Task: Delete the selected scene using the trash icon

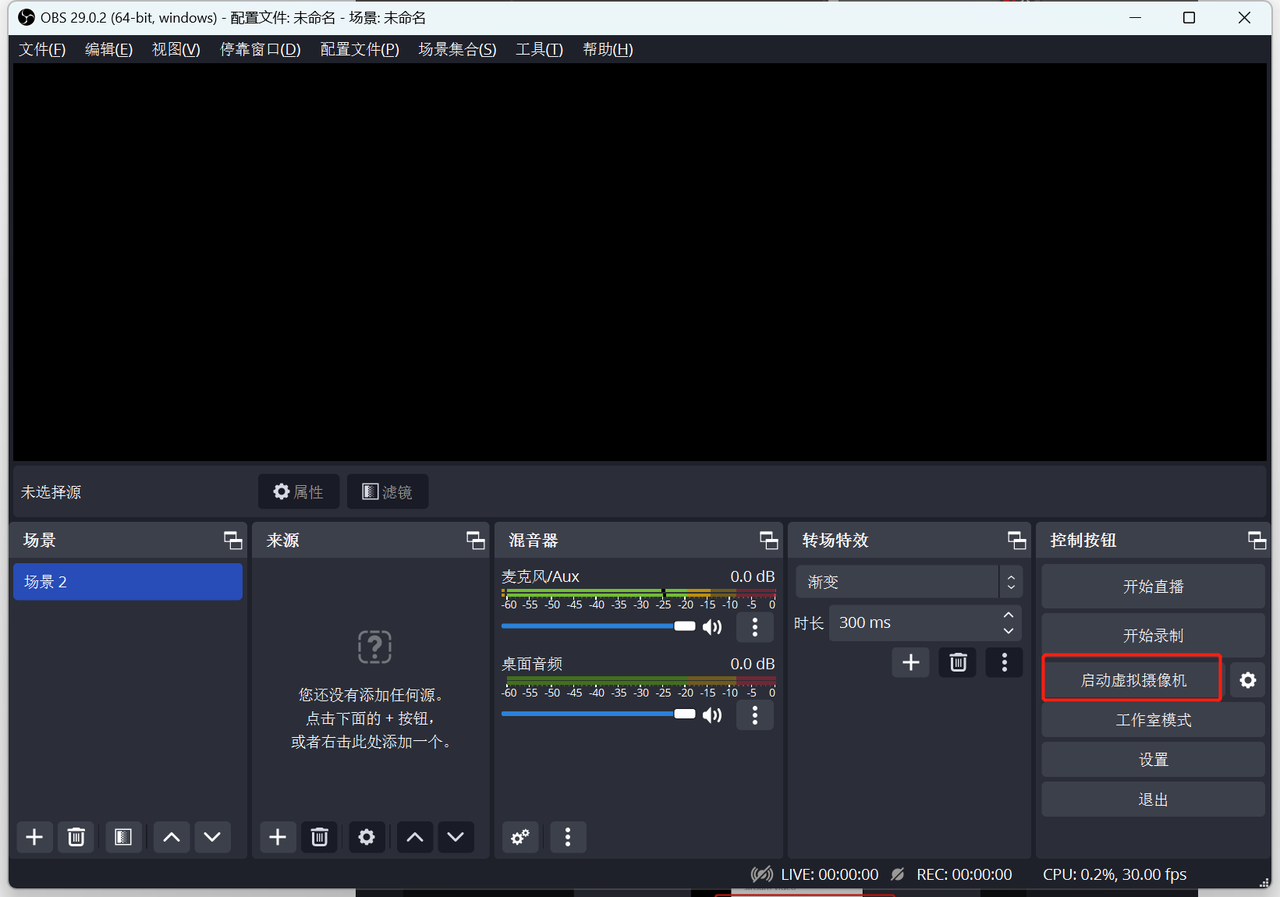Action: 76,837
